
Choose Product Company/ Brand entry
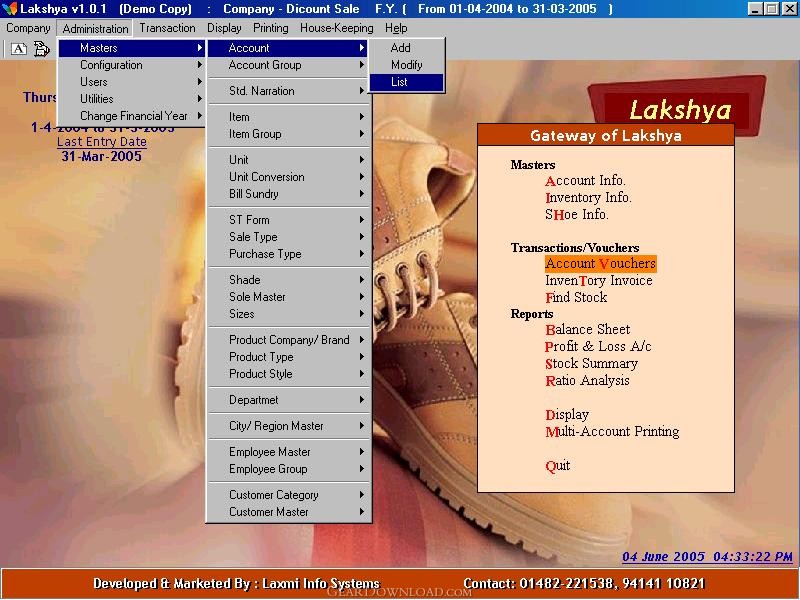[288, 340]
